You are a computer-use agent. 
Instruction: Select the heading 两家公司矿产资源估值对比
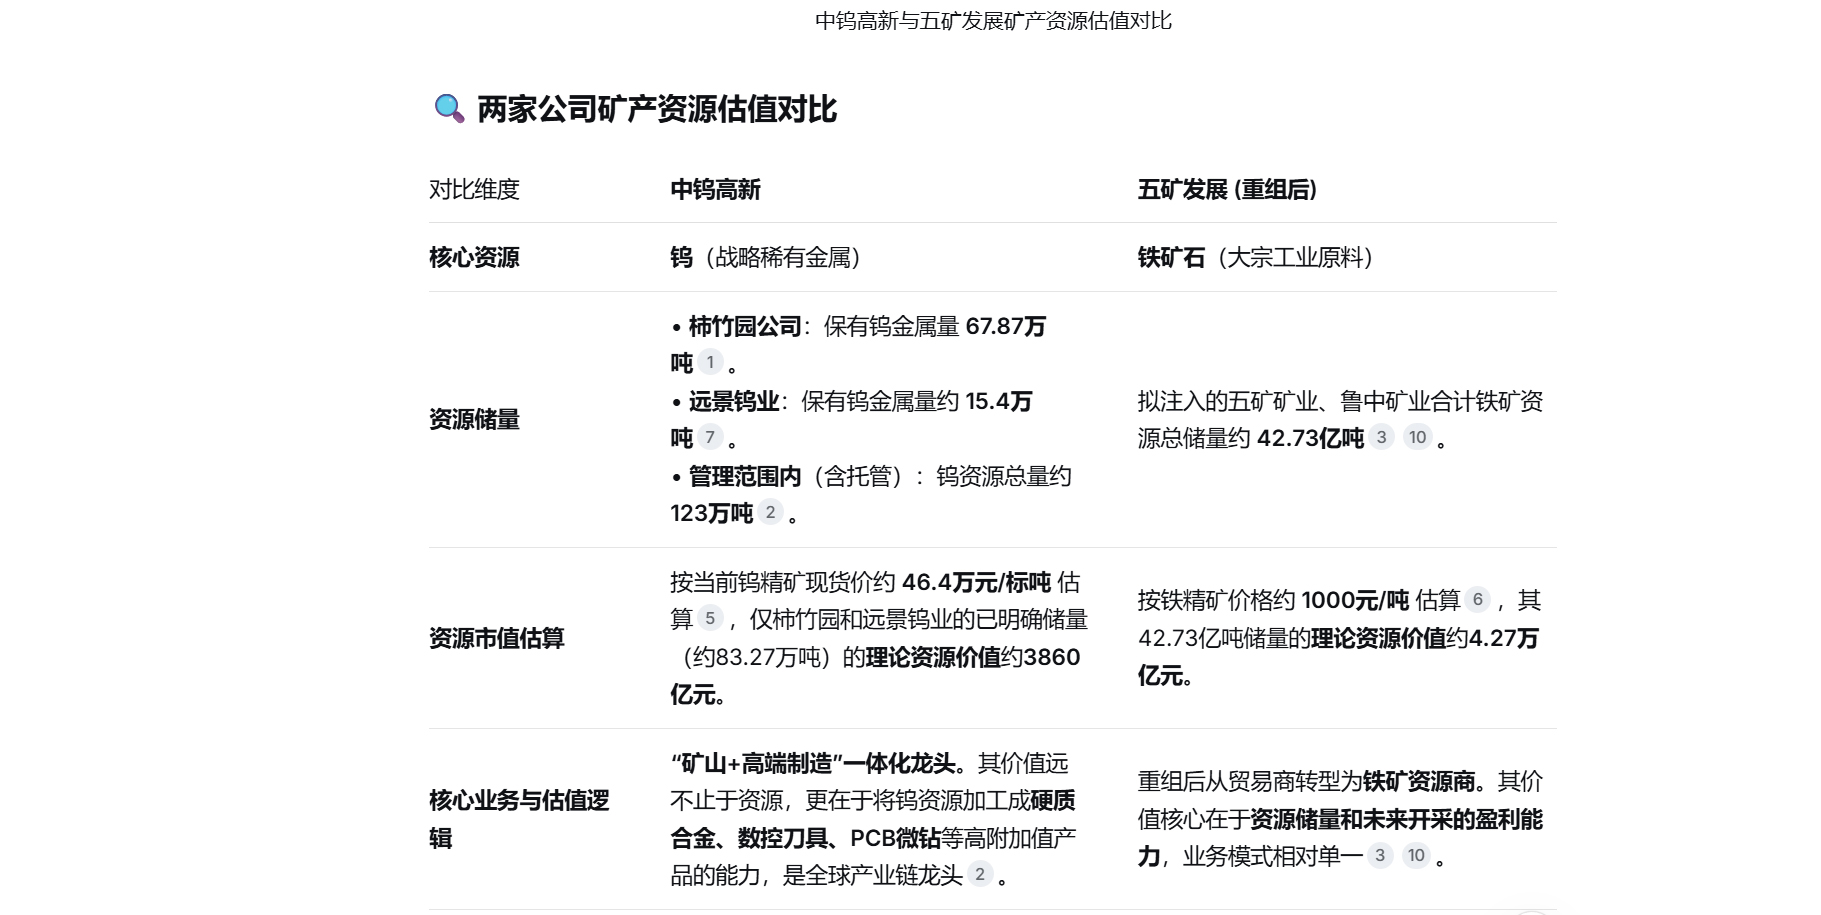[656, 109]
